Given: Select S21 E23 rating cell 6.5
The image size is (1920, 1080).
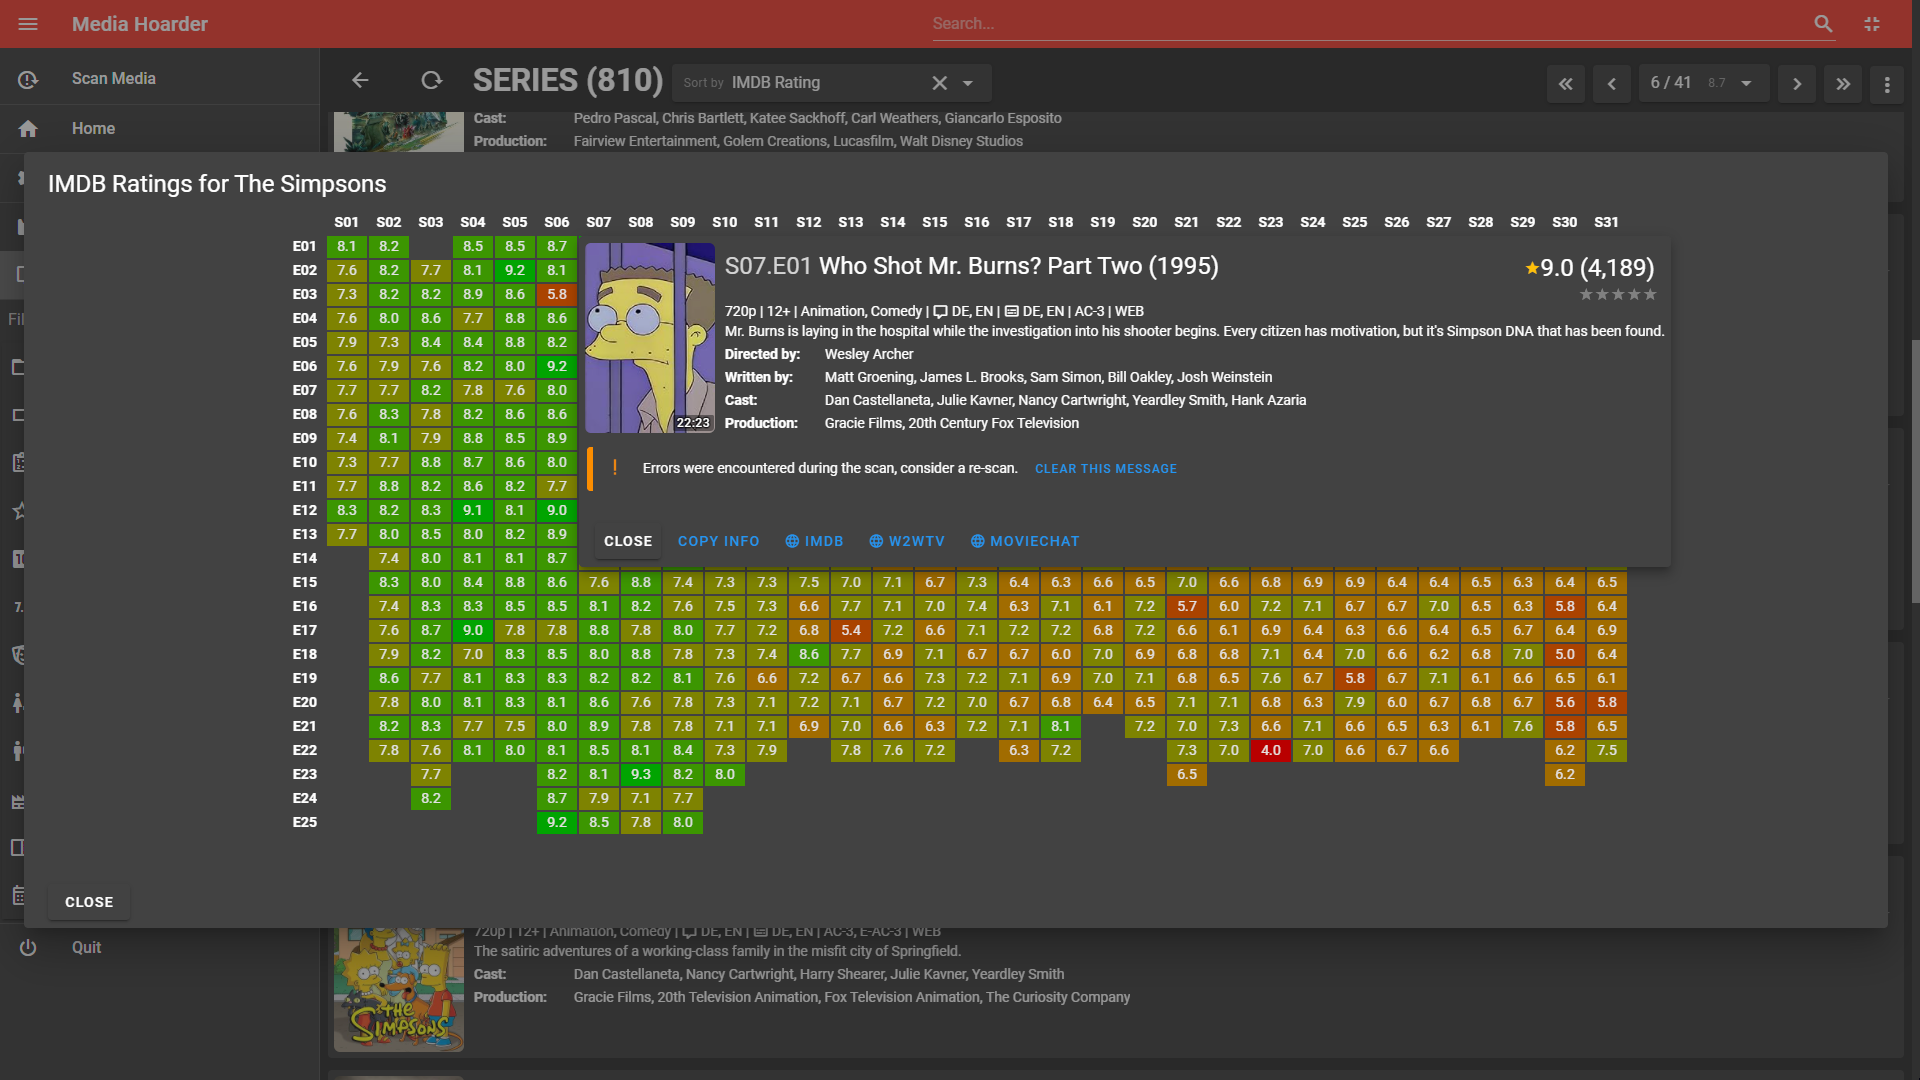Looking at the screenshot, I should (x=1187, y=774).
